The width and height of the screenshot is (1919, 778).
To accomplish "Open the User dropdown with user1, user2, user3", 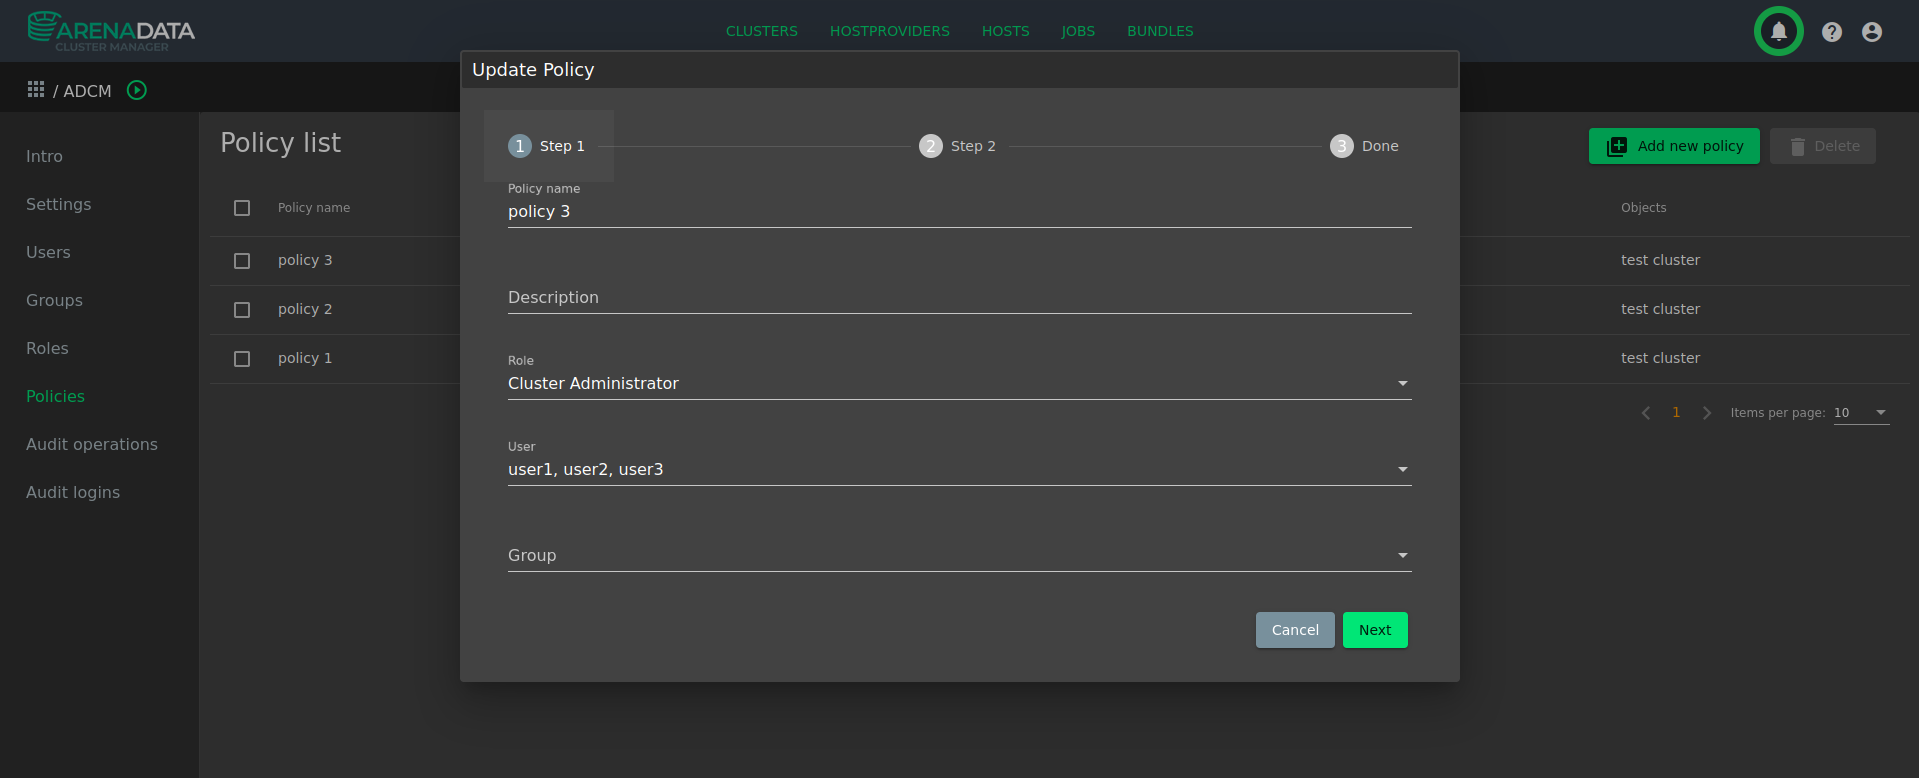I will (959, 469).
